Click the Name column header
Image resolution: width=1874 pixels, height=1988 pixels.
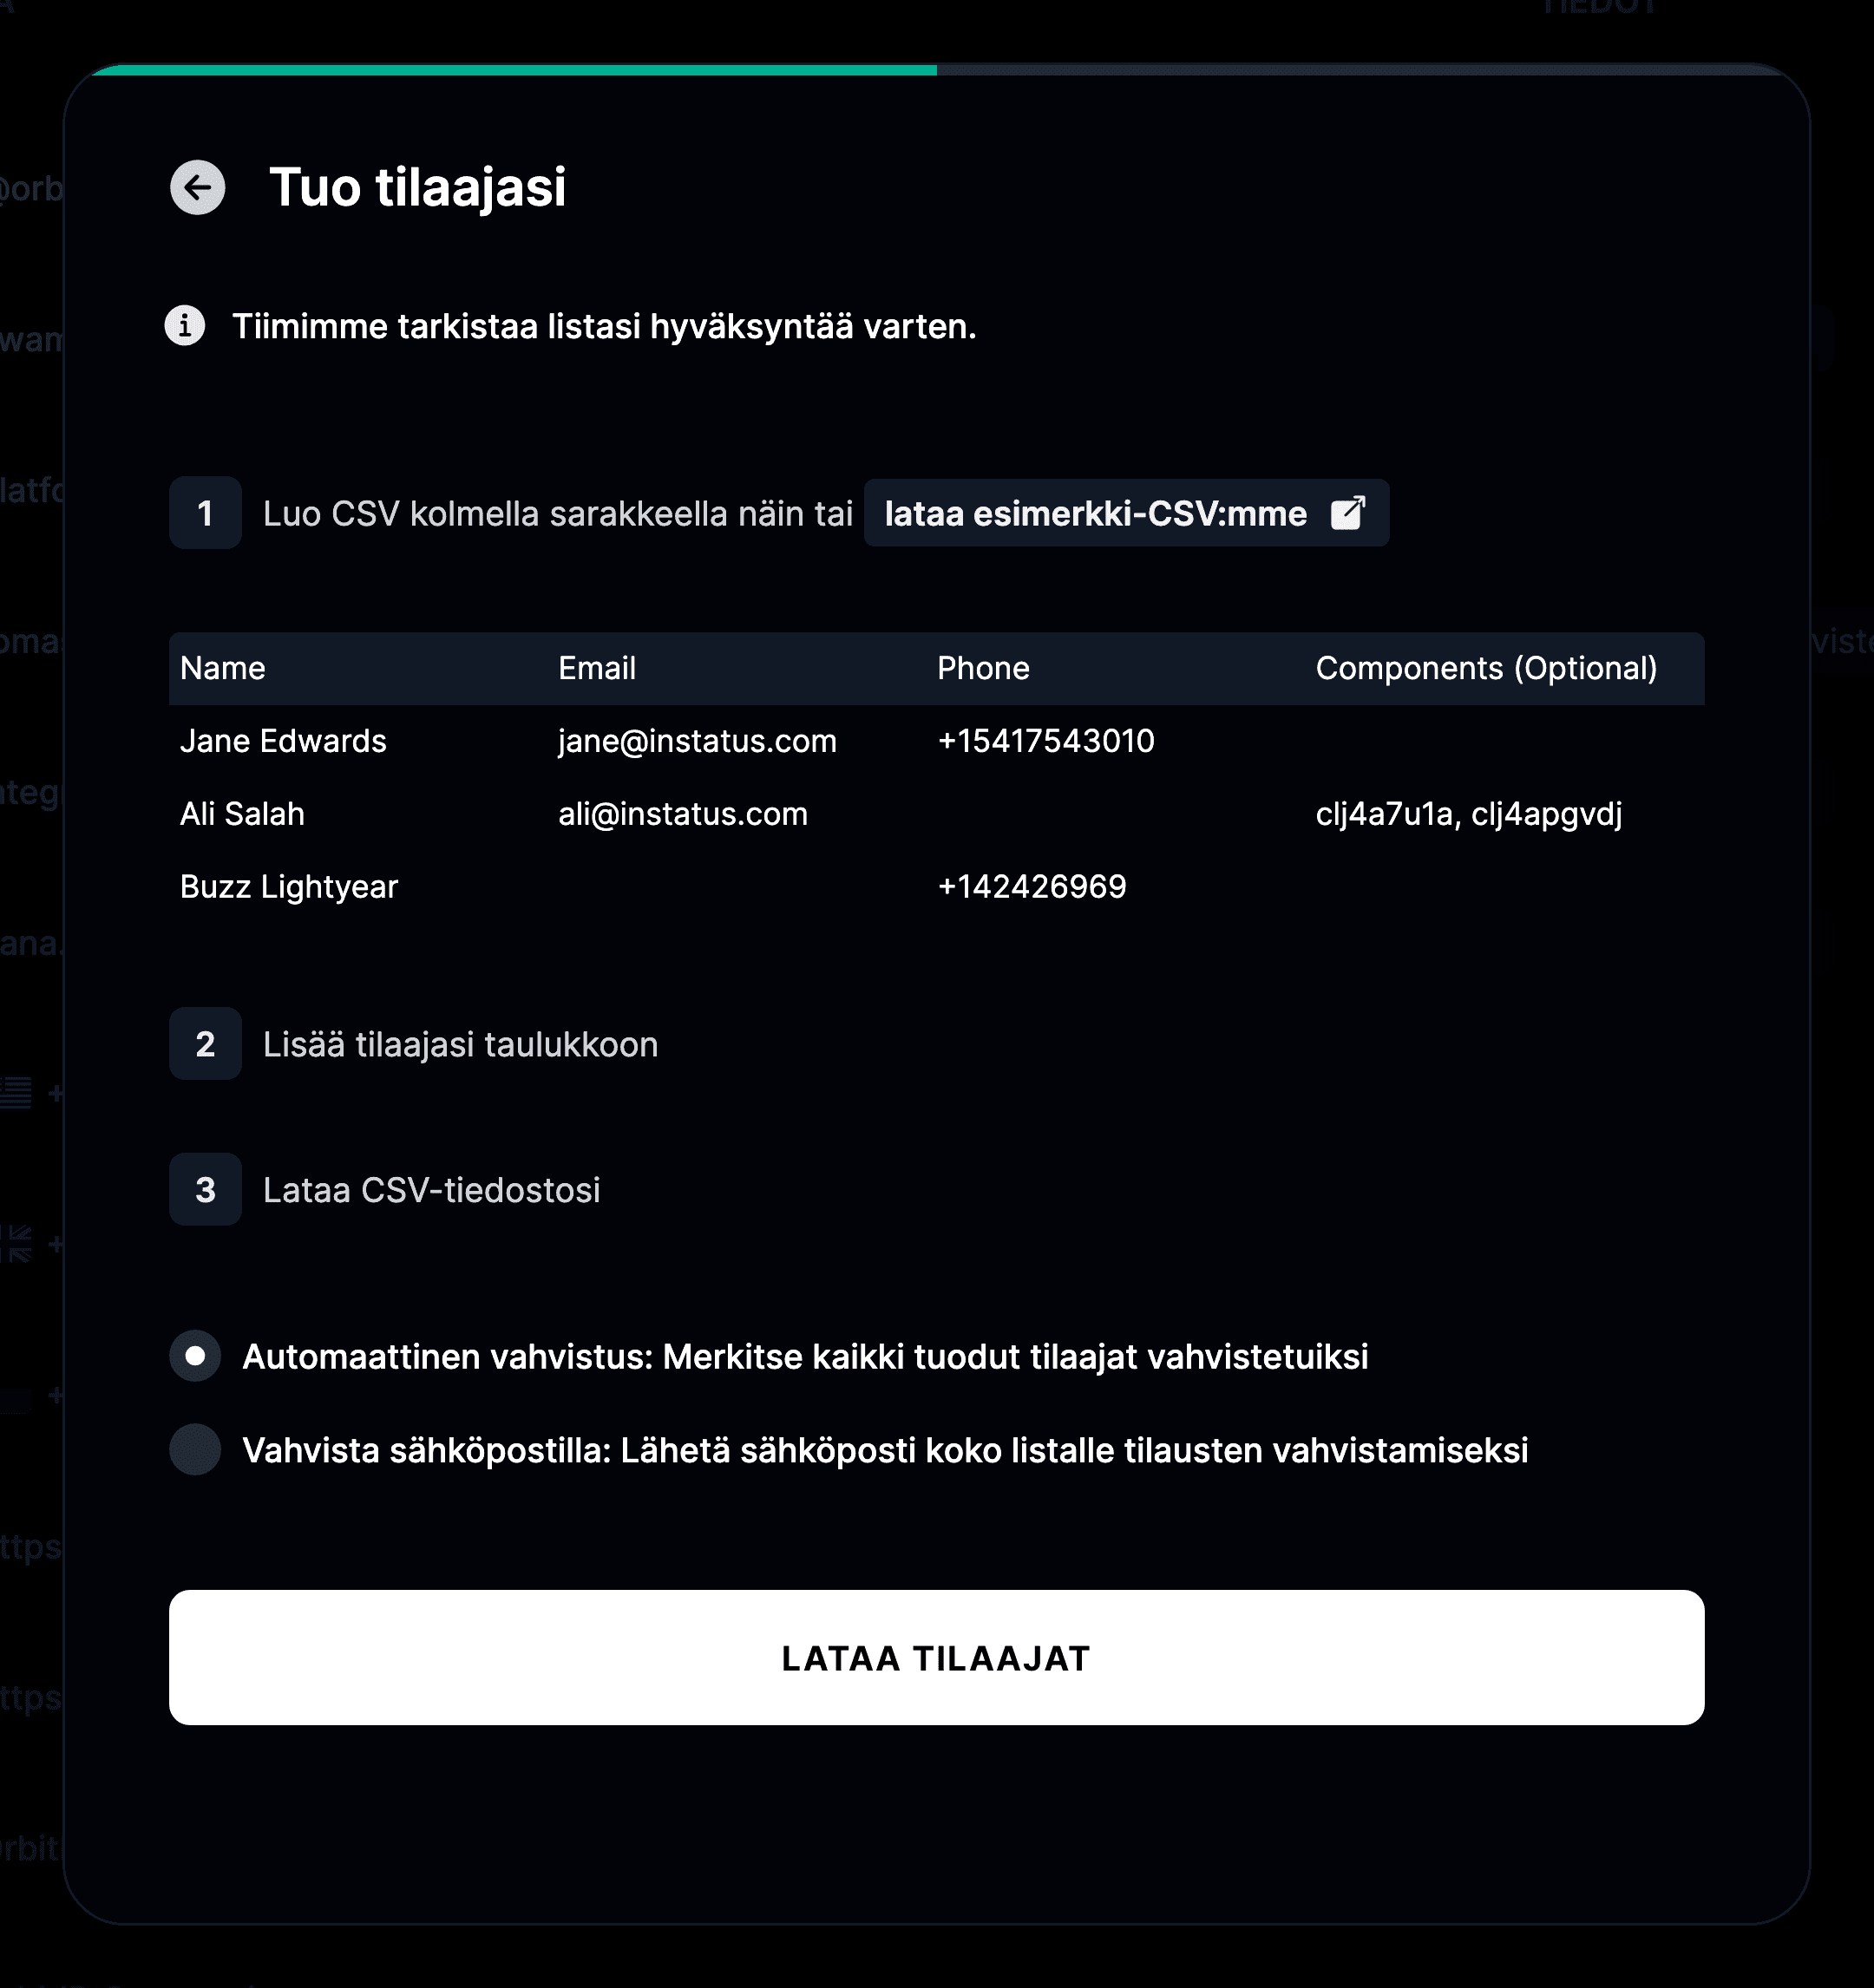tap(223, 668)
